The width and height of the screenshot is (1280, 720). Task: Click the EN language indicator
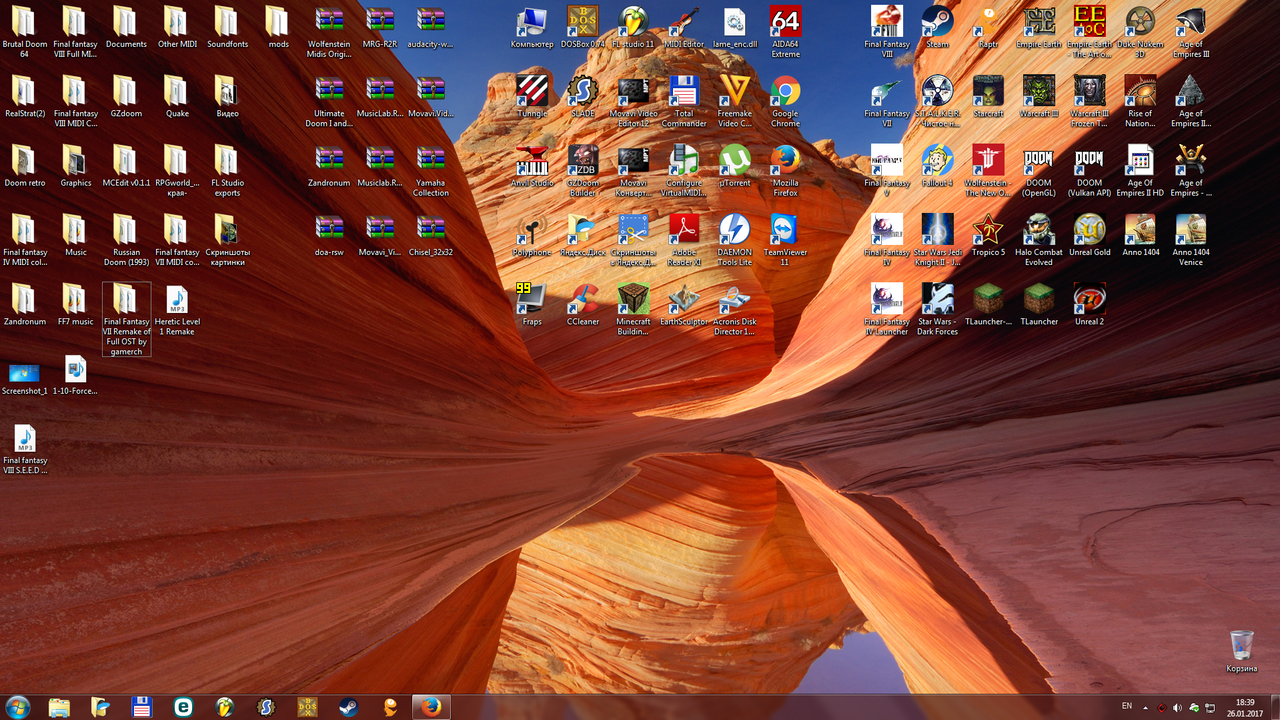pyautogui.click(x=1127, y=706)
